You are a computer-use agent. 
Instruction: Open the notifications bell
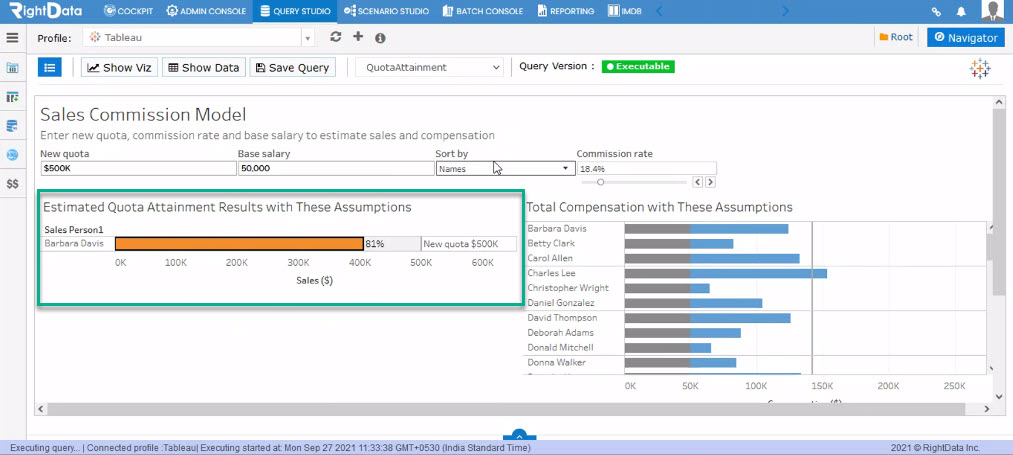(961, 11)
